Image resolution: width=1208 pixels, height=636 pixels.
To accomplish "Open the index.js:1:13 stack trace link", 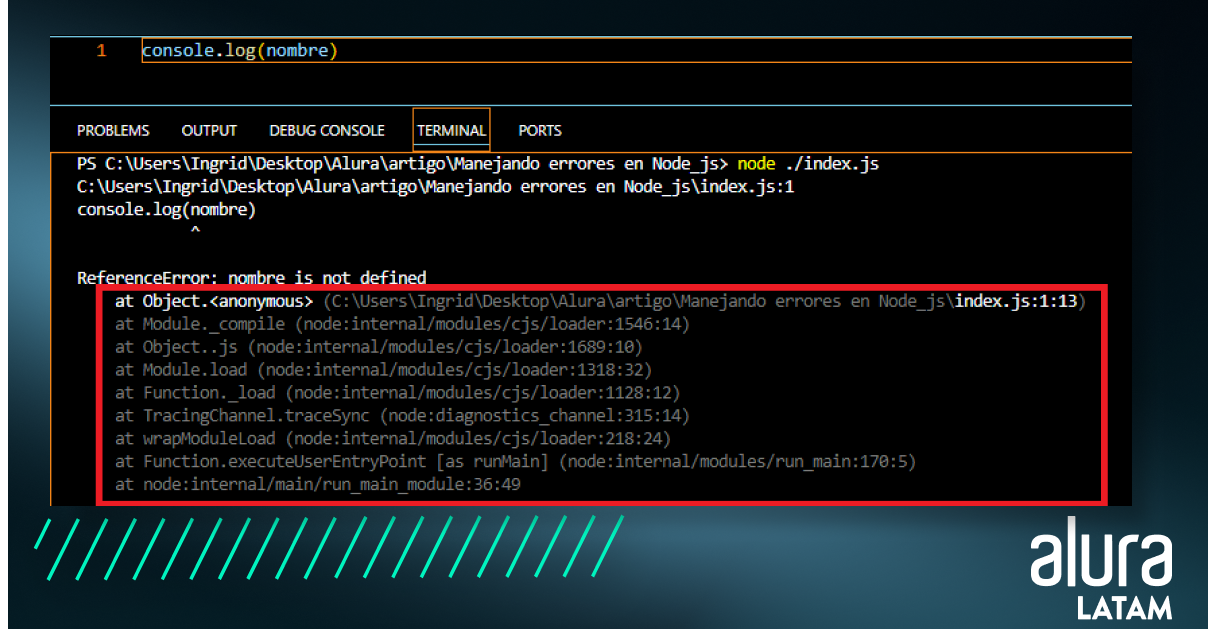I will [1017, 301].
